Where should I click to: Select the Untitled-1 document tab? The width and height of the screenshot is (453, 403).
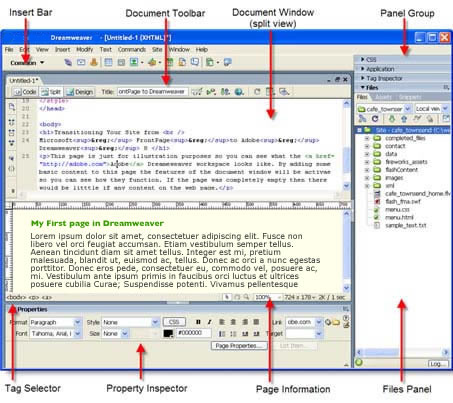[24, 80]
